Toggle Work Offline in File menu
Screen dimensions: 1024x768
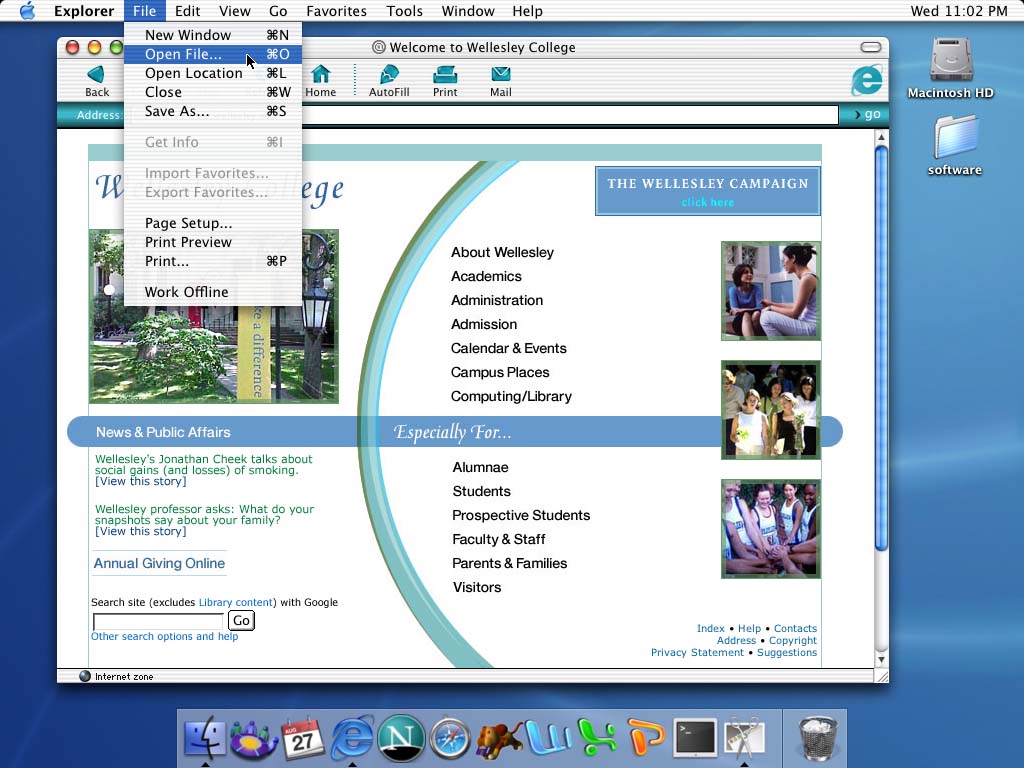pyautogui.click(x=186, y=292)
